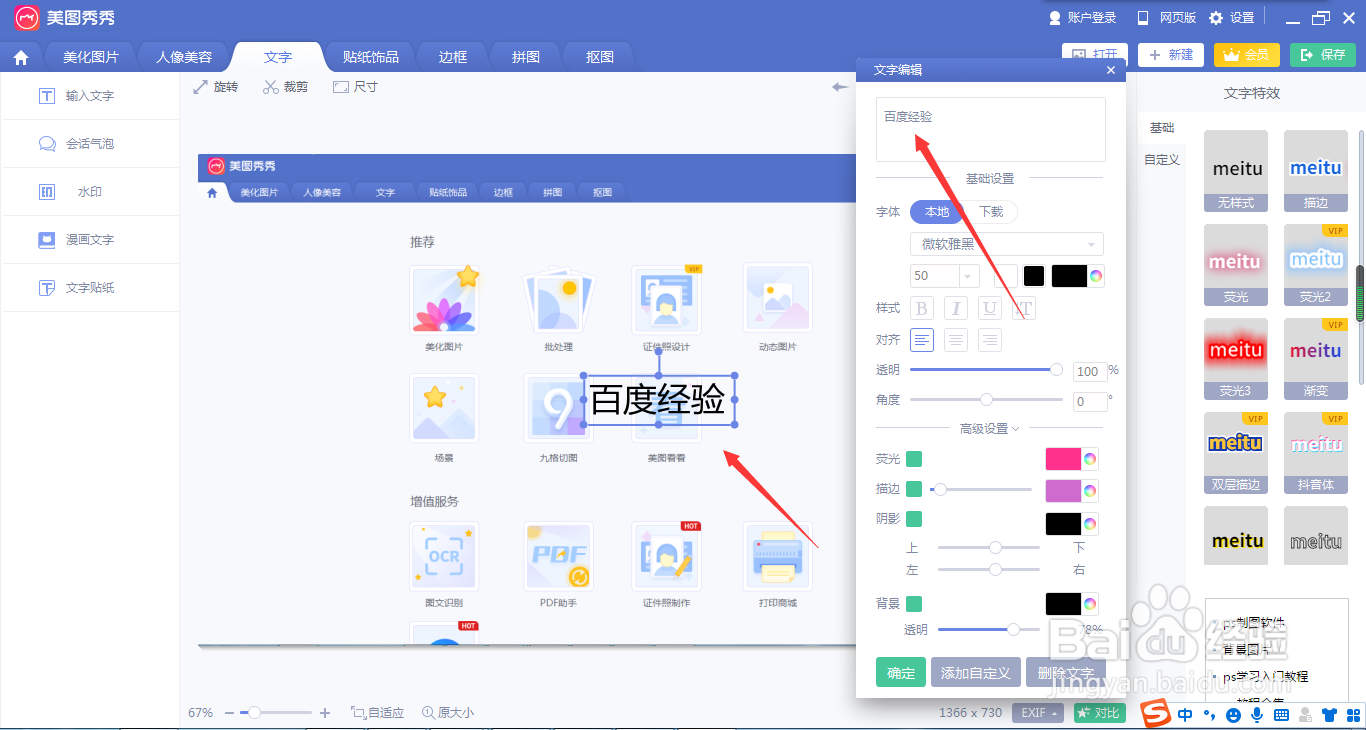Apply the 荧光3 text effect thumbnail

[1236, 359]
